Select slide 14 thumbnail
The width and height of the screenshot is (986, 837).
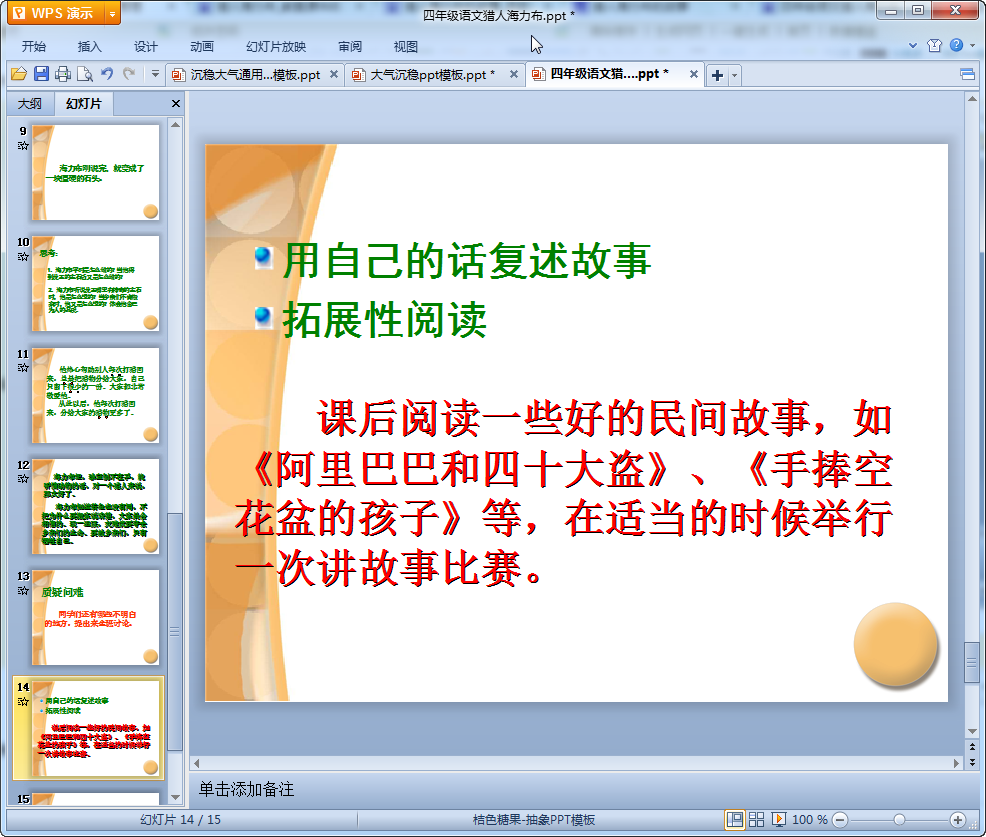[x=96, y=729]
